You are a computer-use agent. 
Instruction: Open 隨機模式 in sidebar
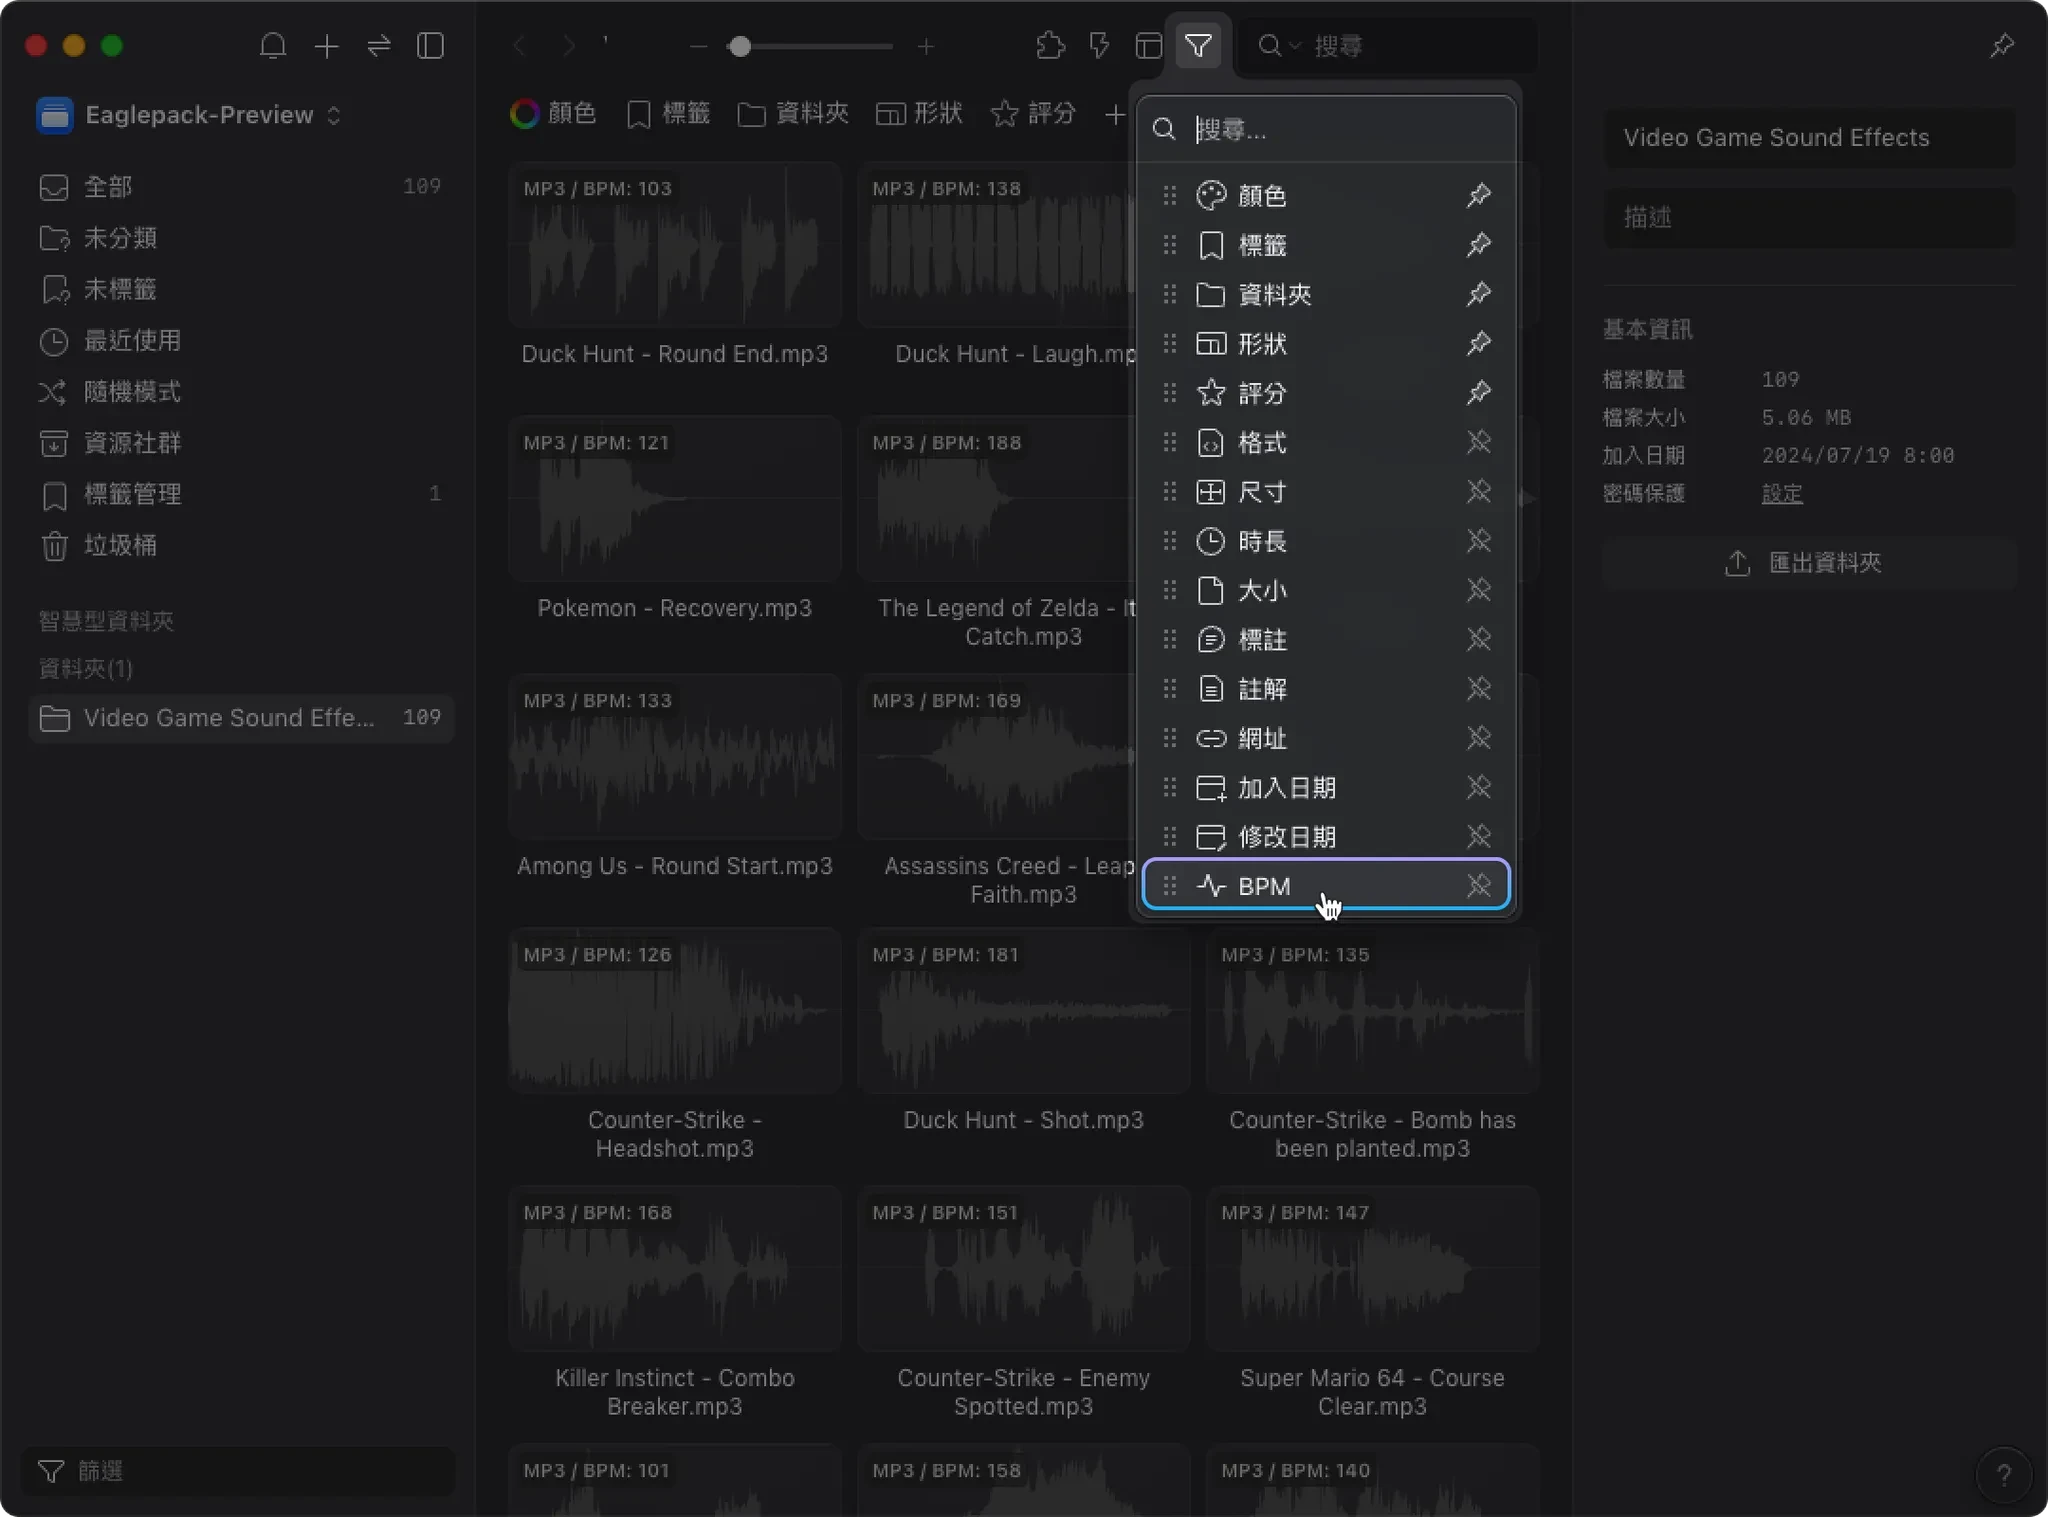(240, 392)
